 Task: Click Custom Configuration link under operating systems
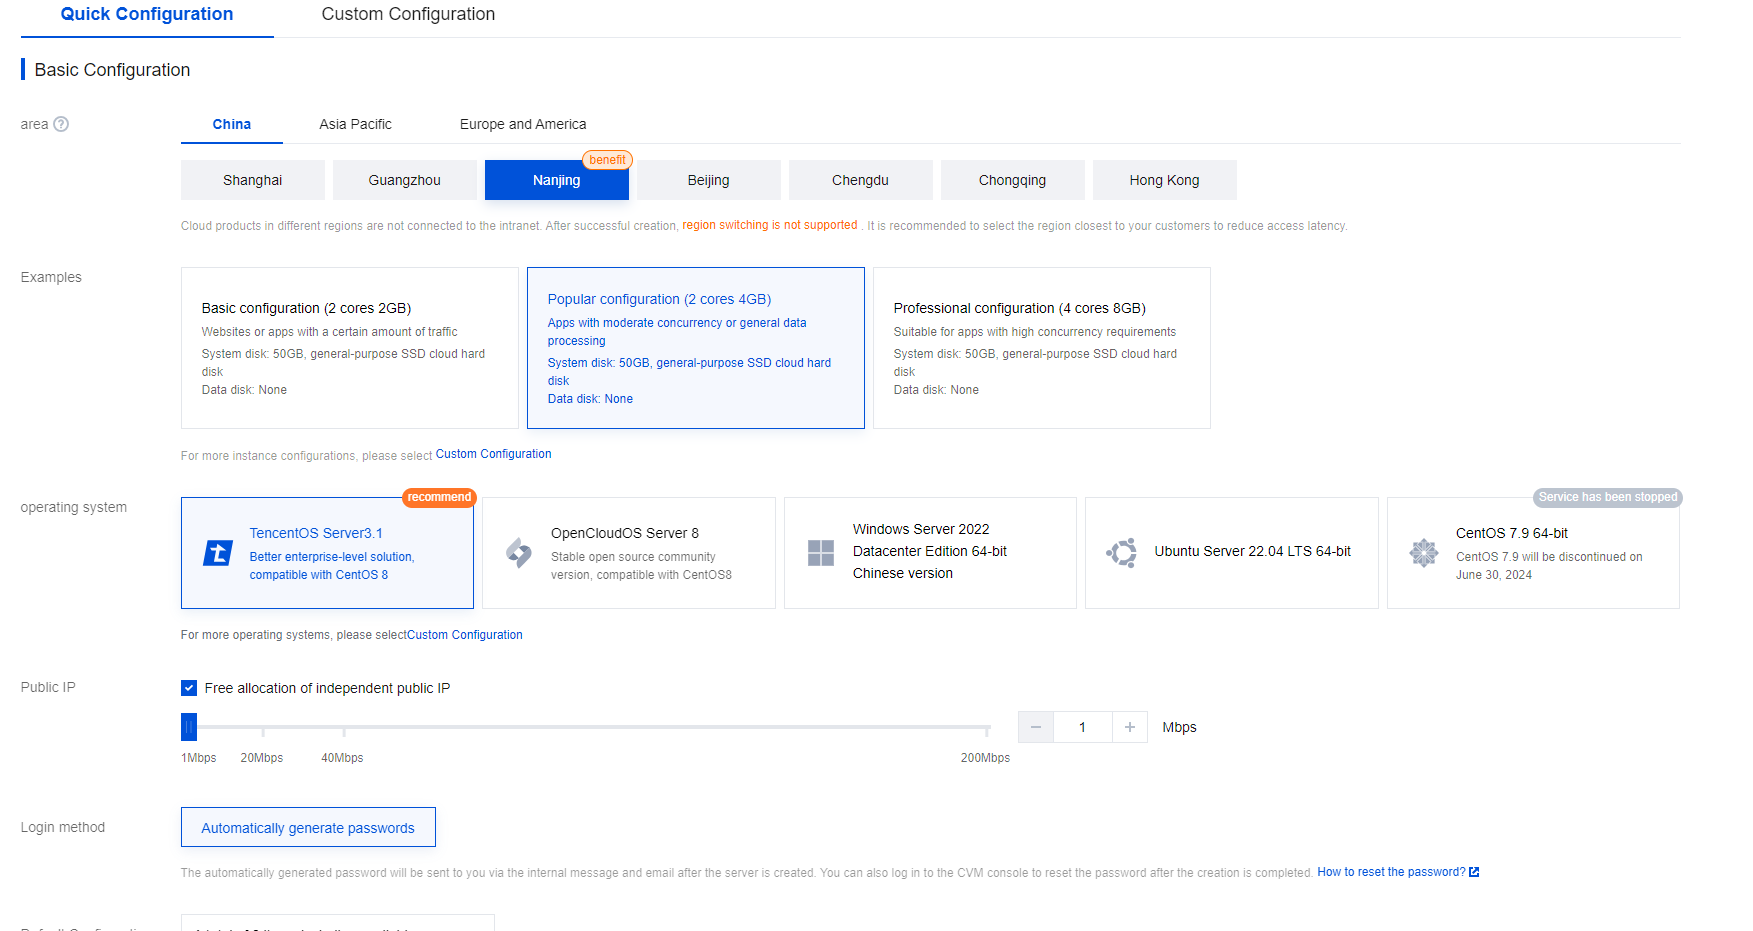465,635
